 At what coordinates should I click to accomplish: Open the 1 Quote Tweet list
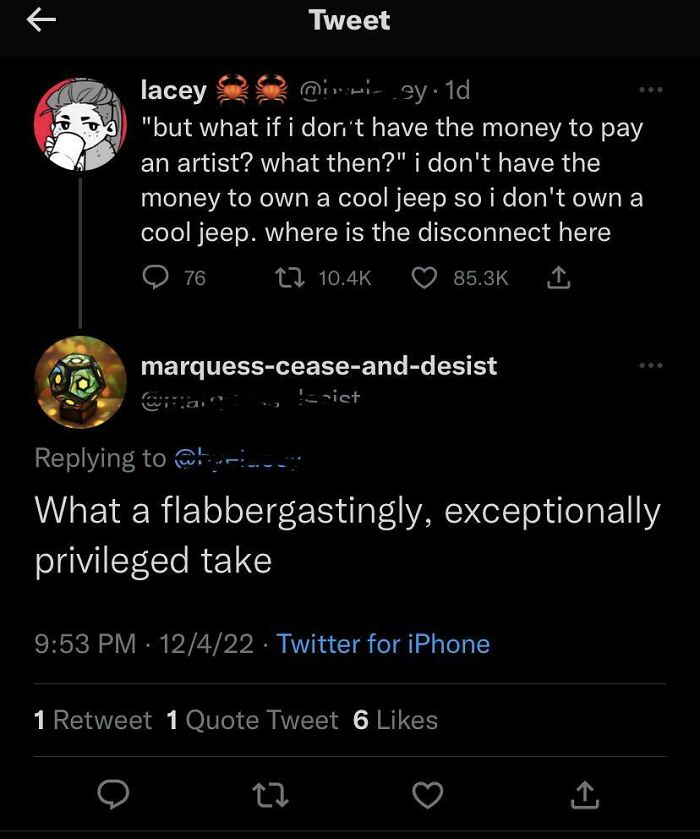249,719
